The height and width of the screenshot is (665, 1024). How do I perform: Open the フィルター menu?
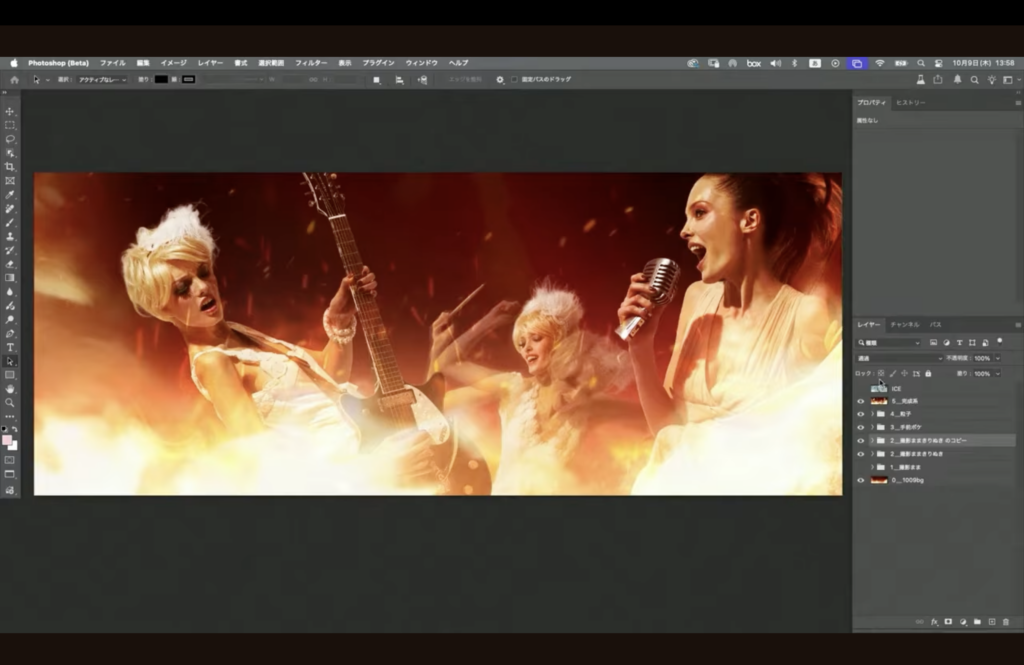pyautogui.click(x=311, y=63)
